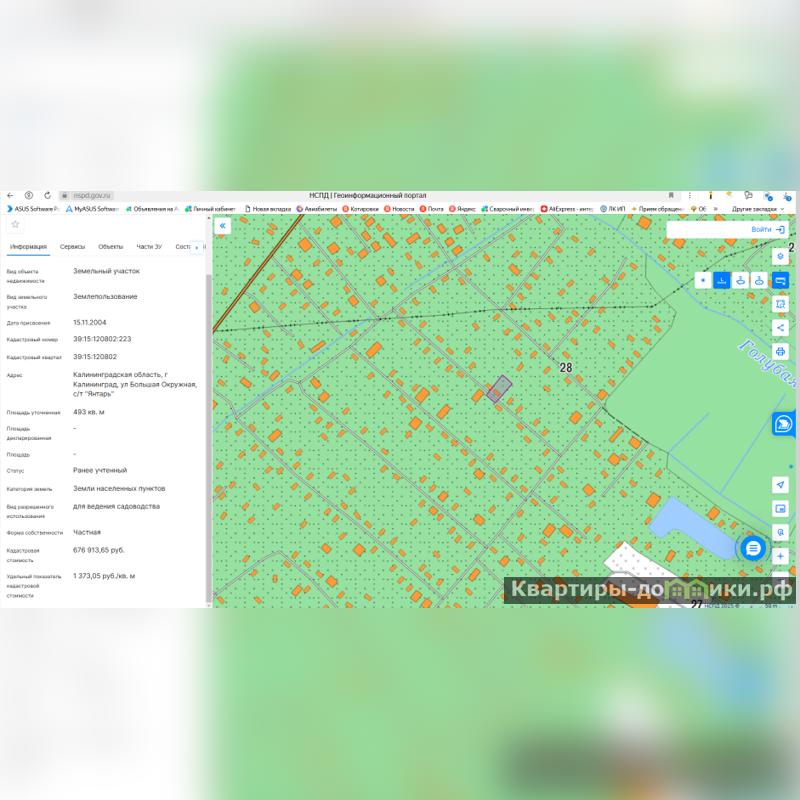800x800 pixels.
Task: Toggle the point measurement tool
Action: 702,280
